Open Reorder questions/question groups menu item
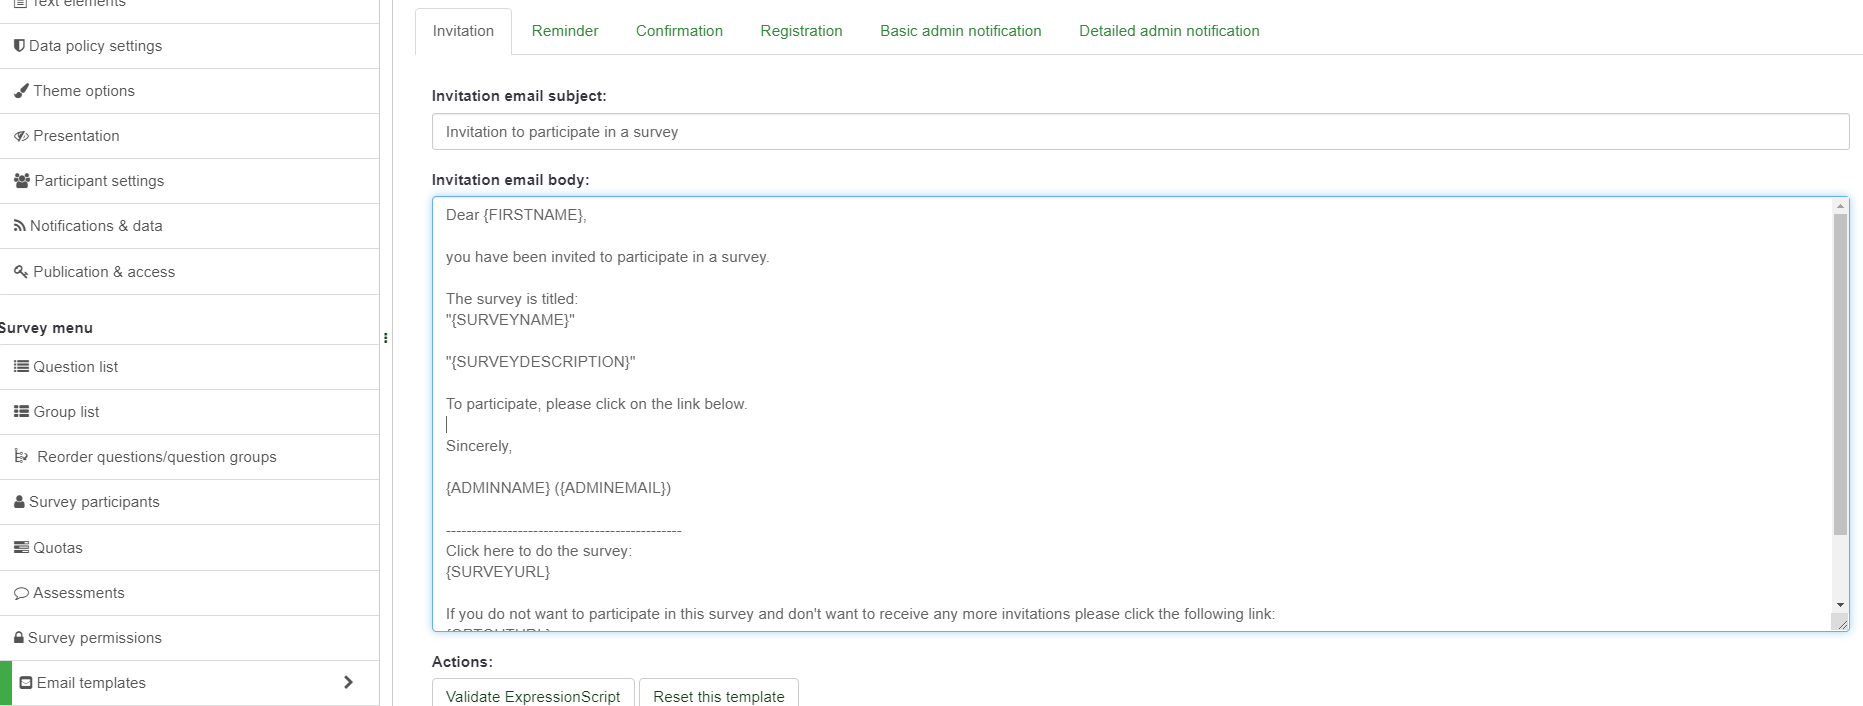Viewport: 1863px width, 706px height. tap(156, 457)
